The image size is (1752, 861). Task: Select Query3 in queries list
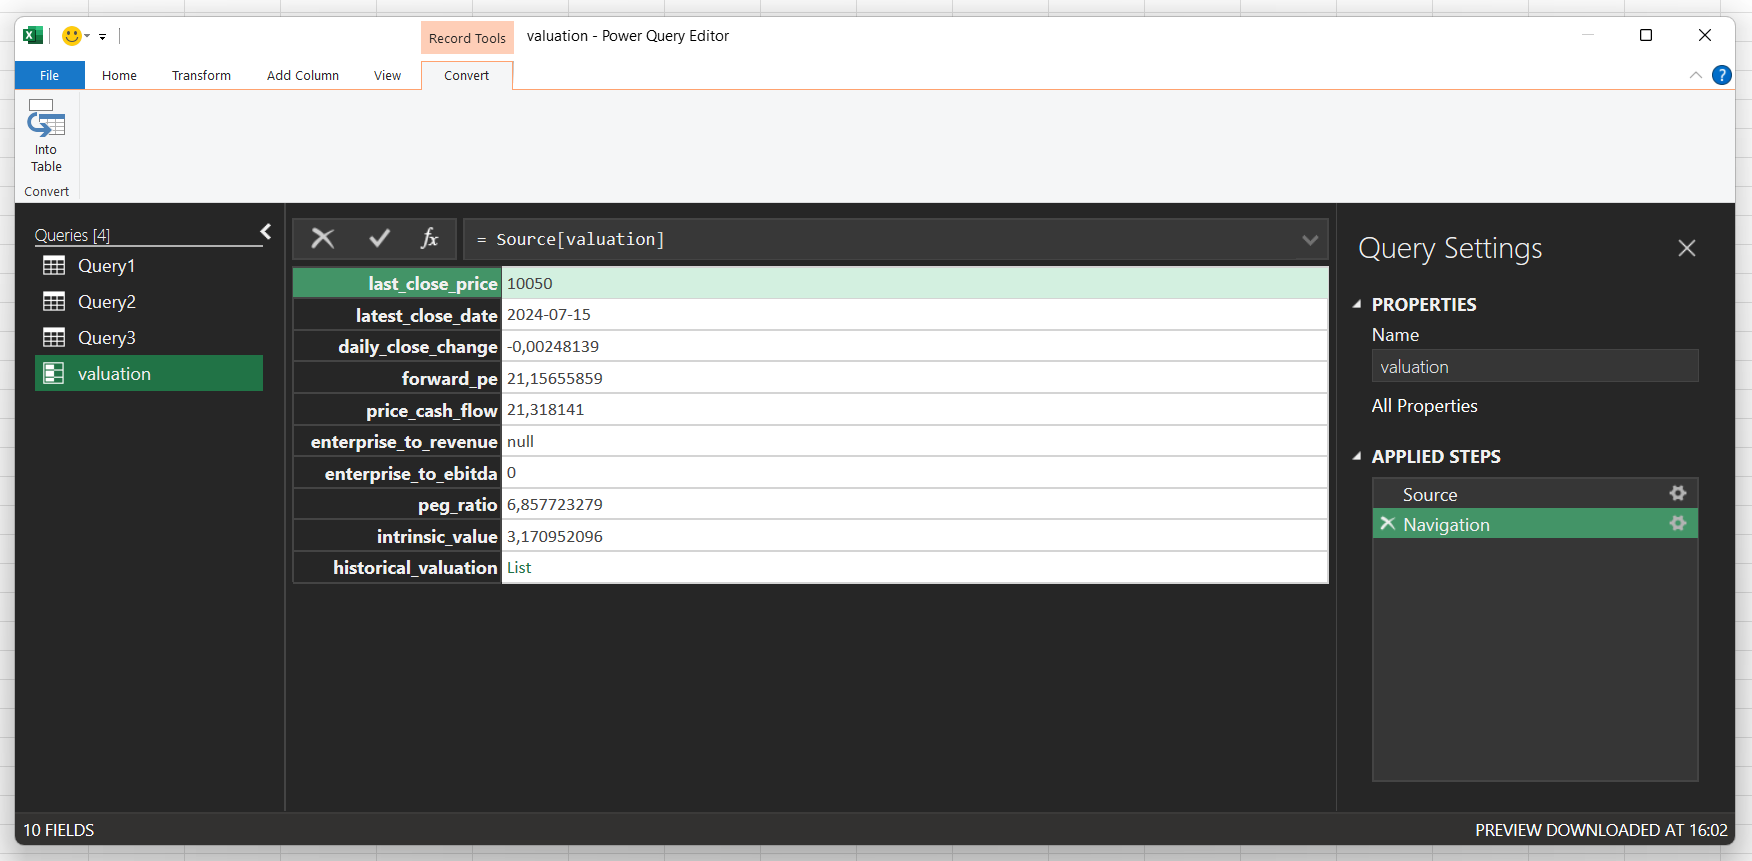(x=149, y=338)
